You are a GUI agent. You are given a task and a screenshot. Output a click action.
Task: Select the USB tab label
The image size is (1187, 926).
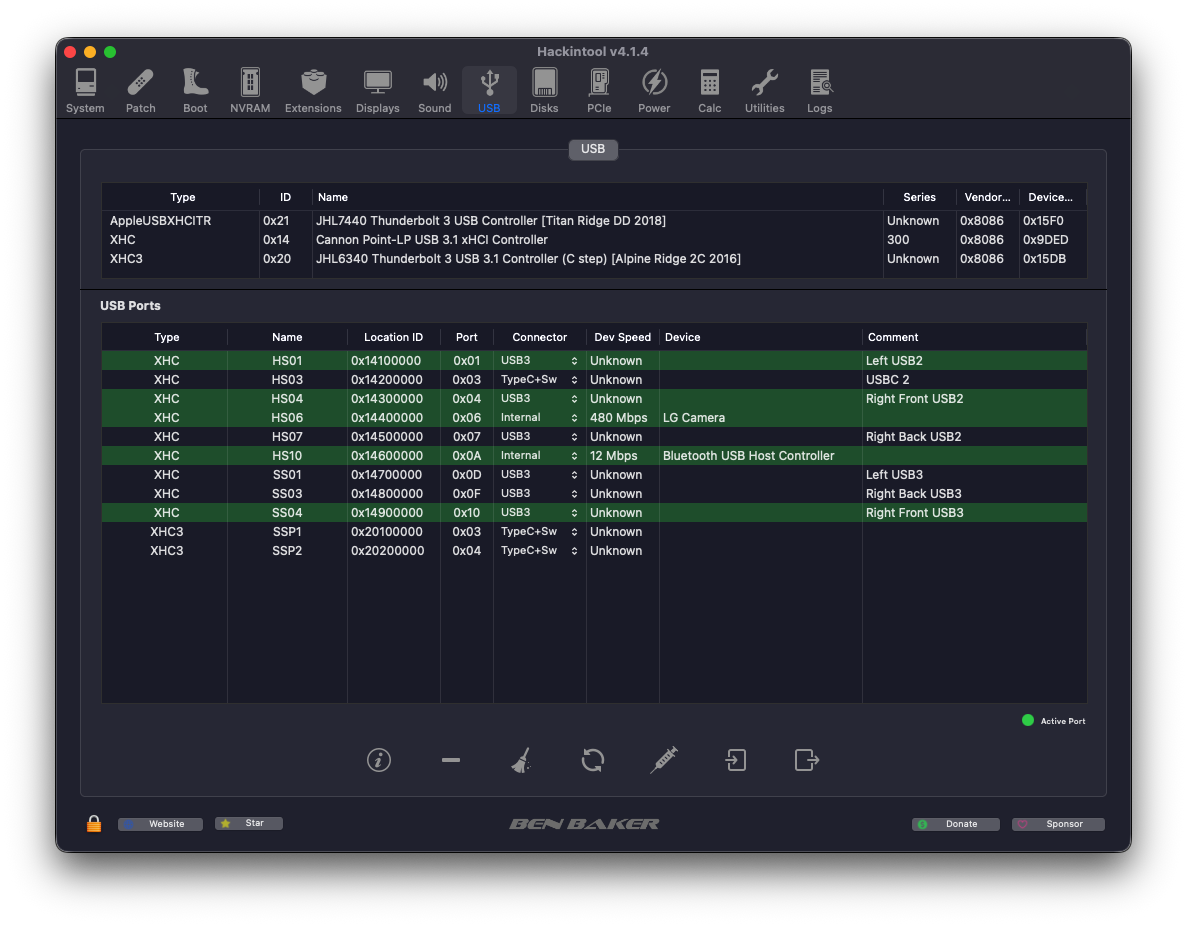tap(593, 149)
